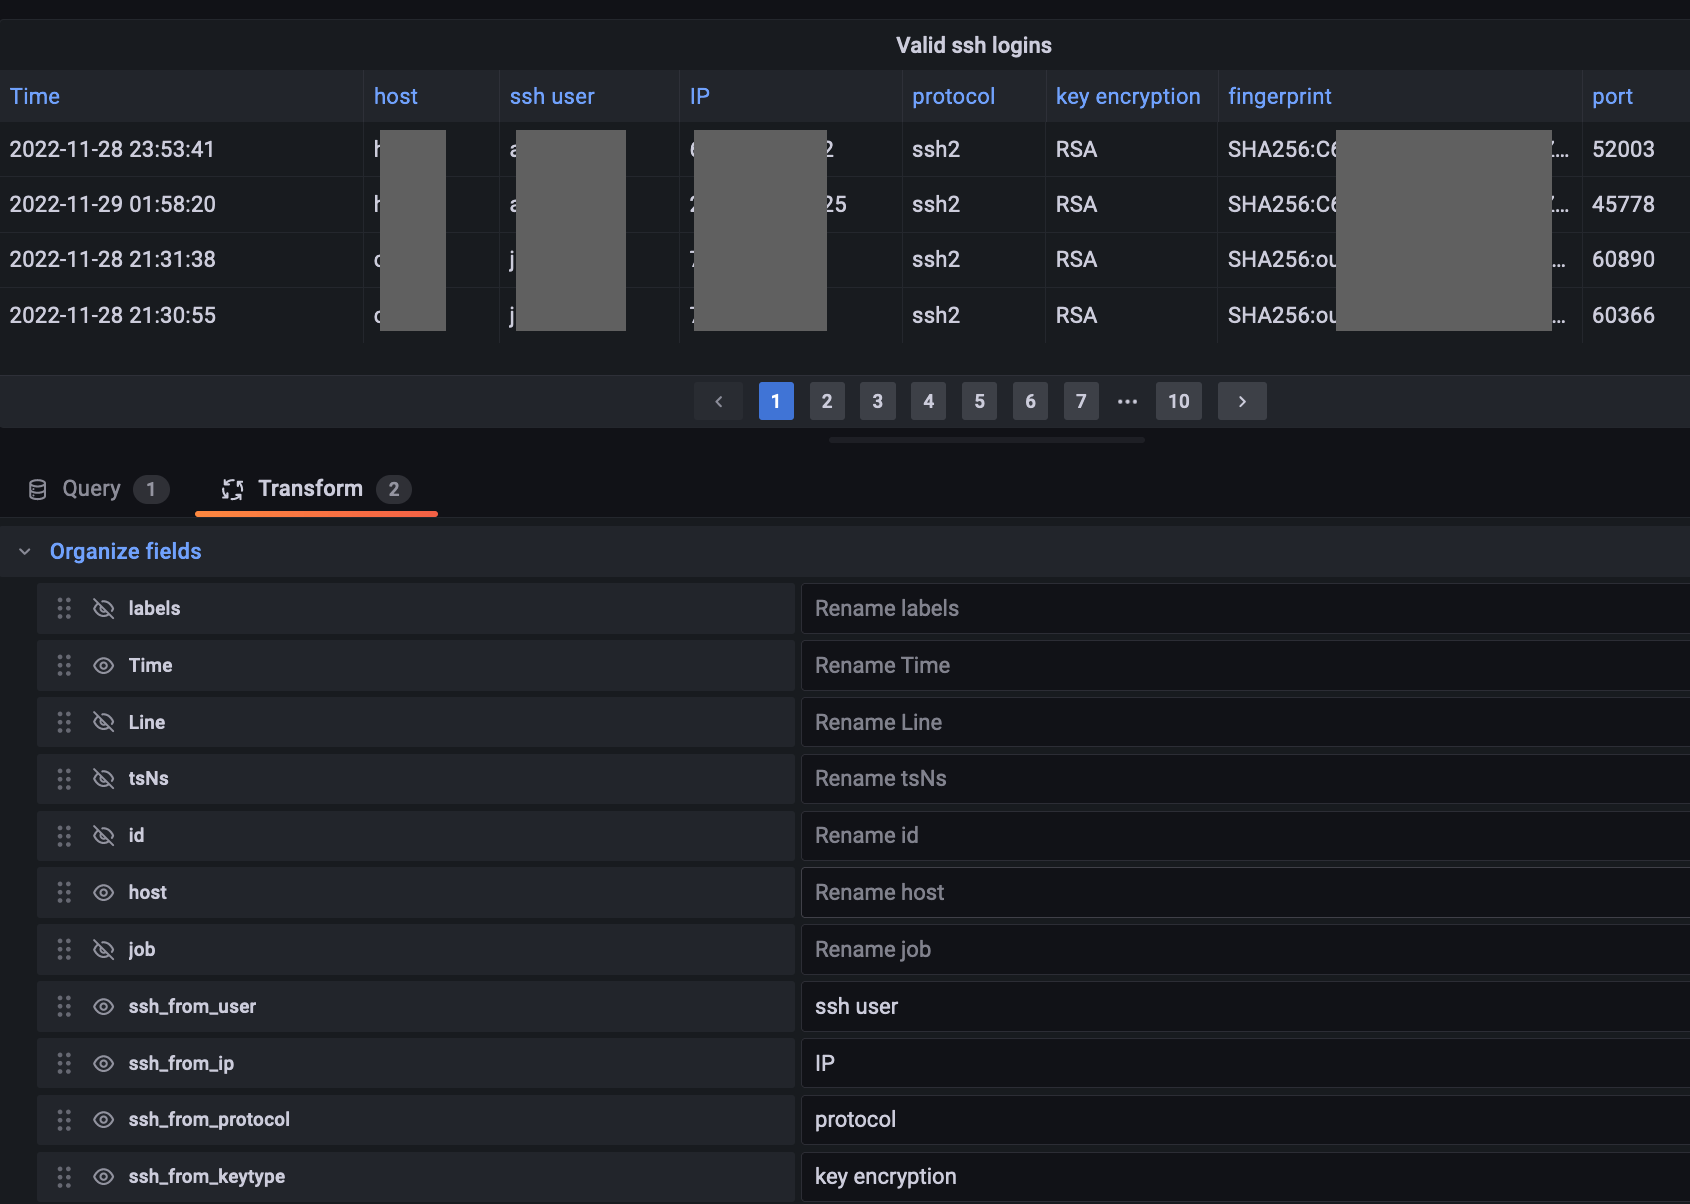Click the drag handle next to ssh_from_user field
Viewport: 1690px width, 1204px height.
coord(64,1006)
